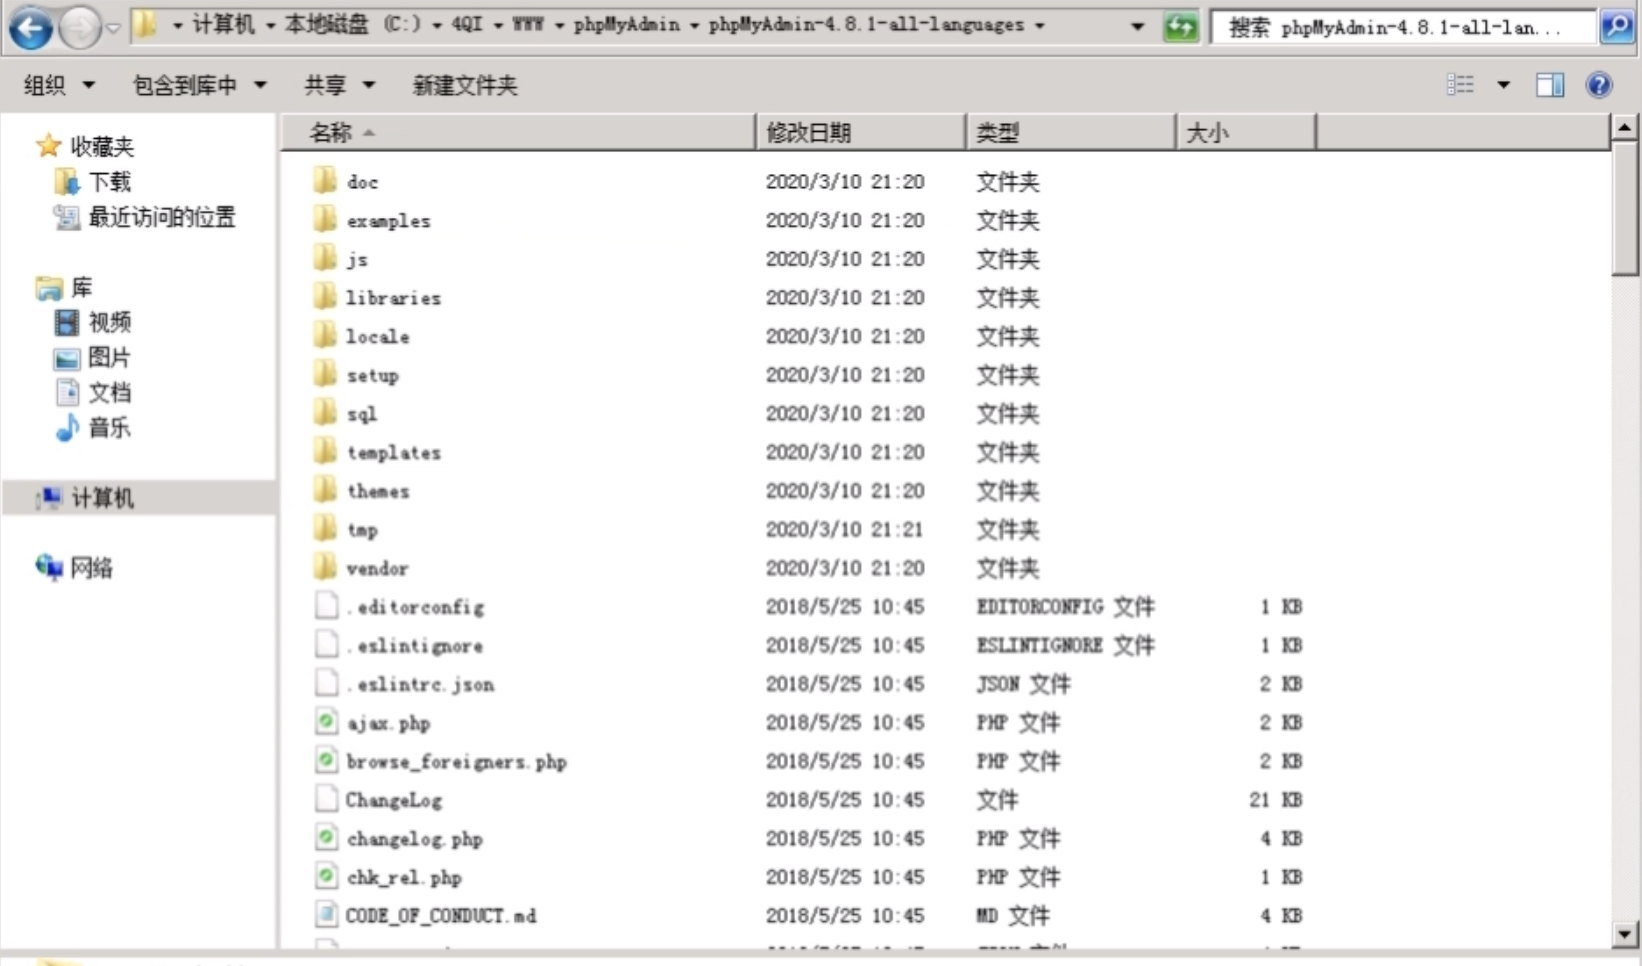
Task: Open the recent pages dropdown beside Forward
Action: coord(113,28)
